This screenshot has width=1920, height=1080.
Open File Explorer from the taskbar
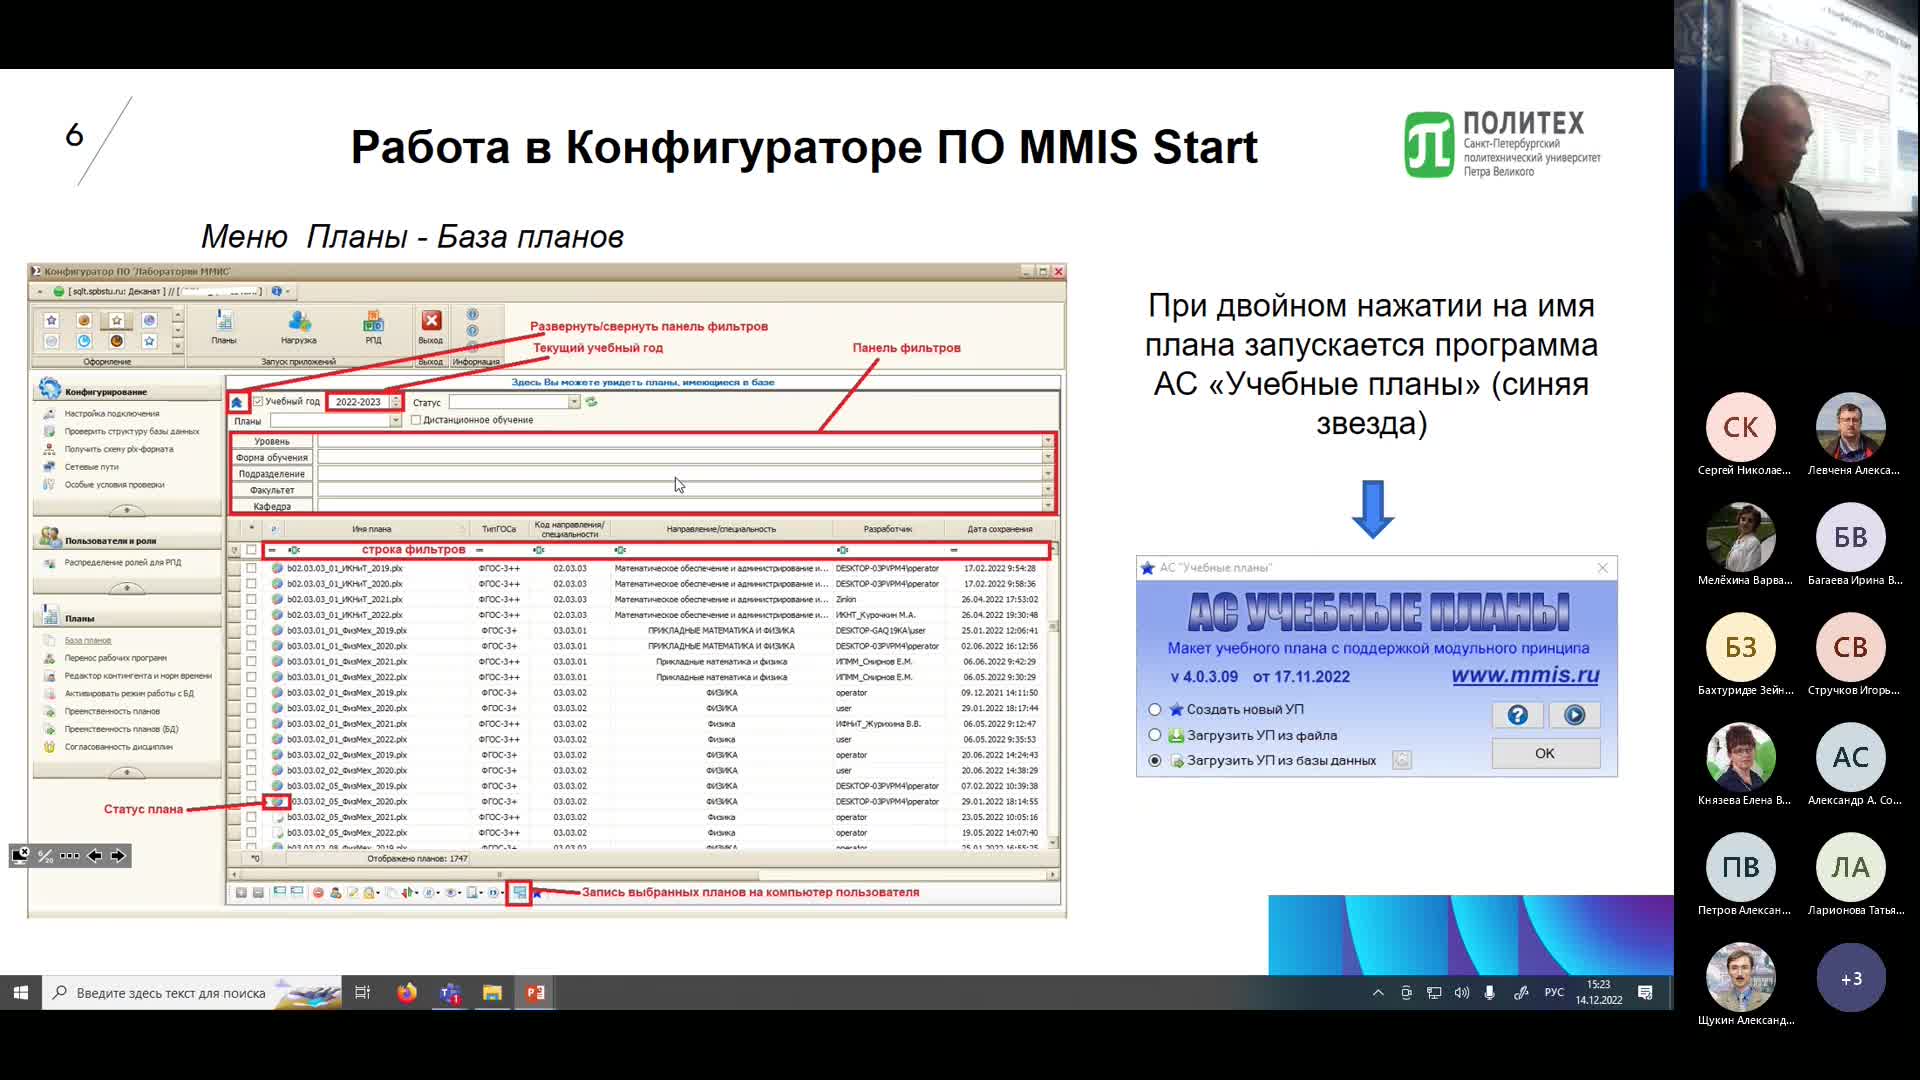click(492, 993)
